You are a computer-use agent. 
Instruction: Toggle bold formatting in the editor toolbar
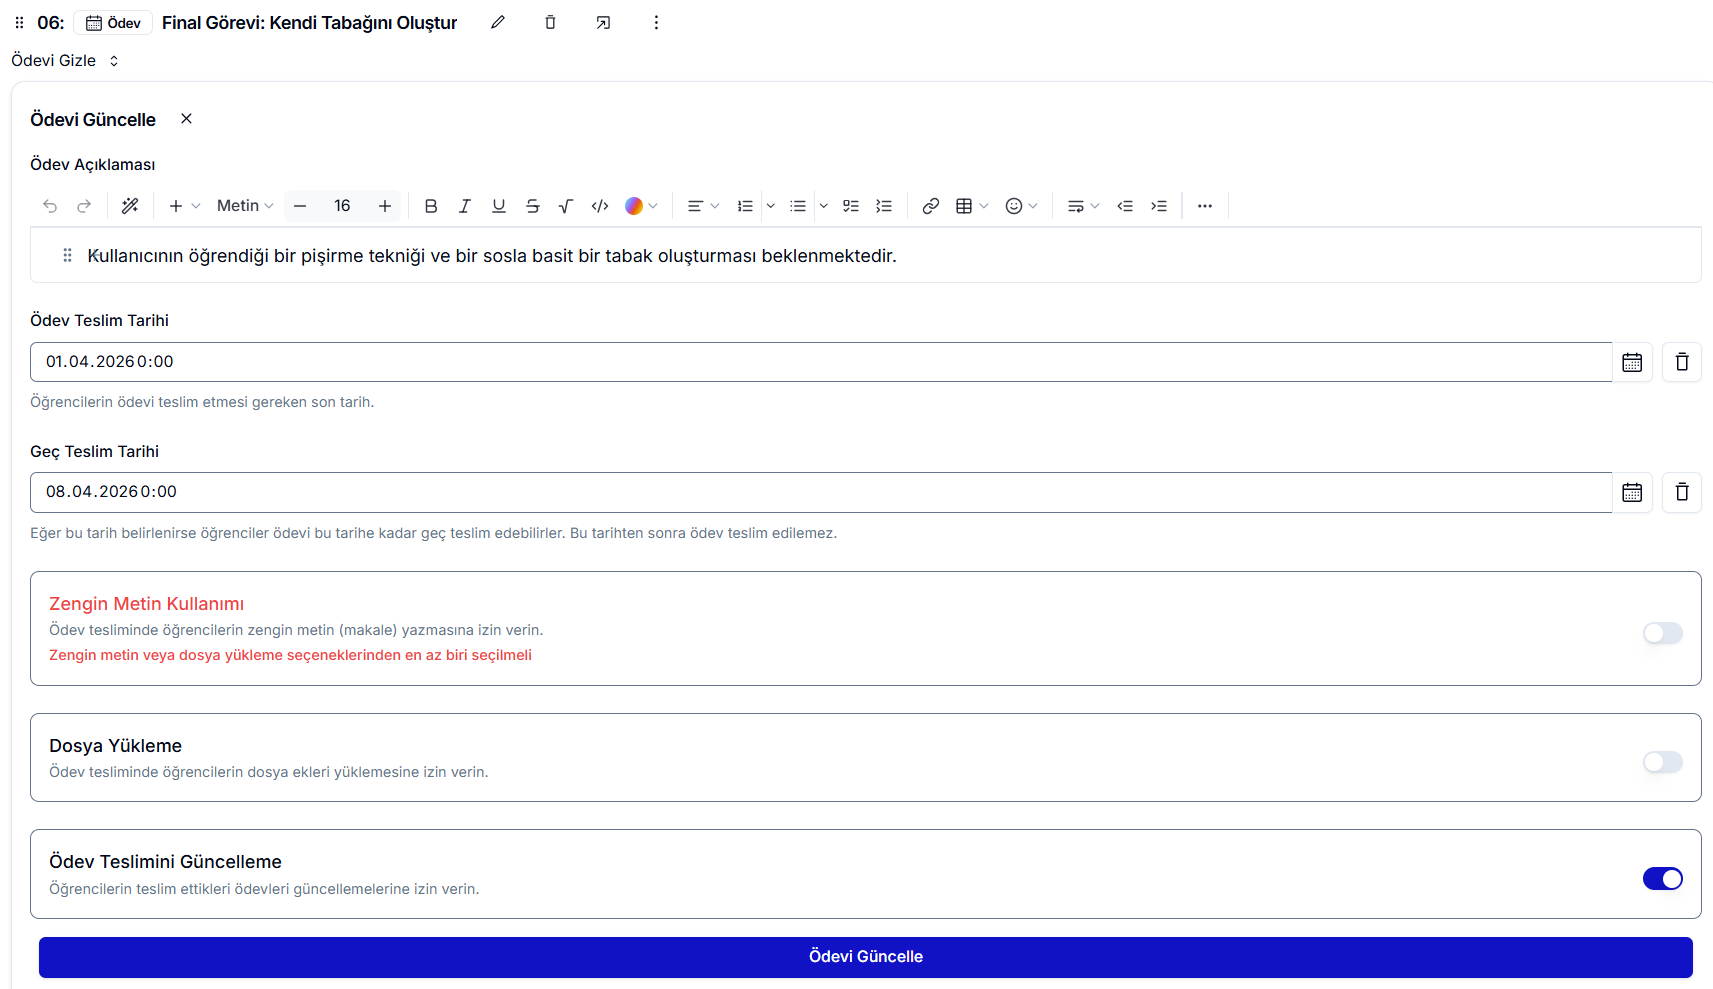click(431, 206)
